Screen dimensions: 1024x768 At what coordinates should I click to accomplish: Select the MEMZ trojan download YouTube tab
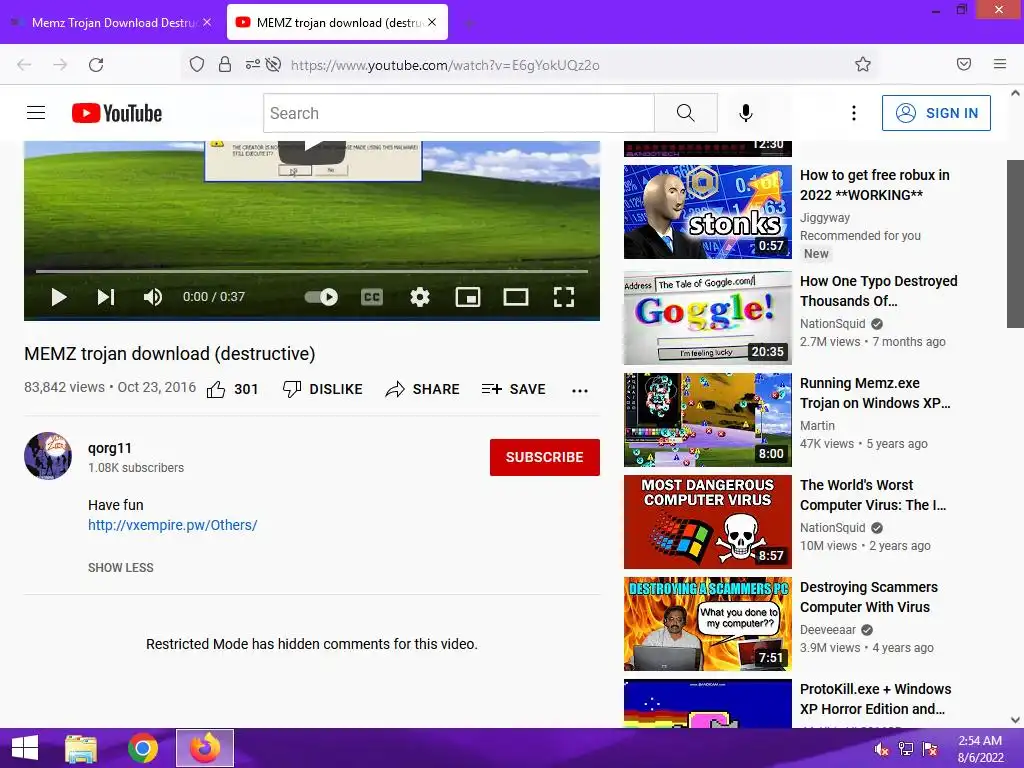[337, 23]
